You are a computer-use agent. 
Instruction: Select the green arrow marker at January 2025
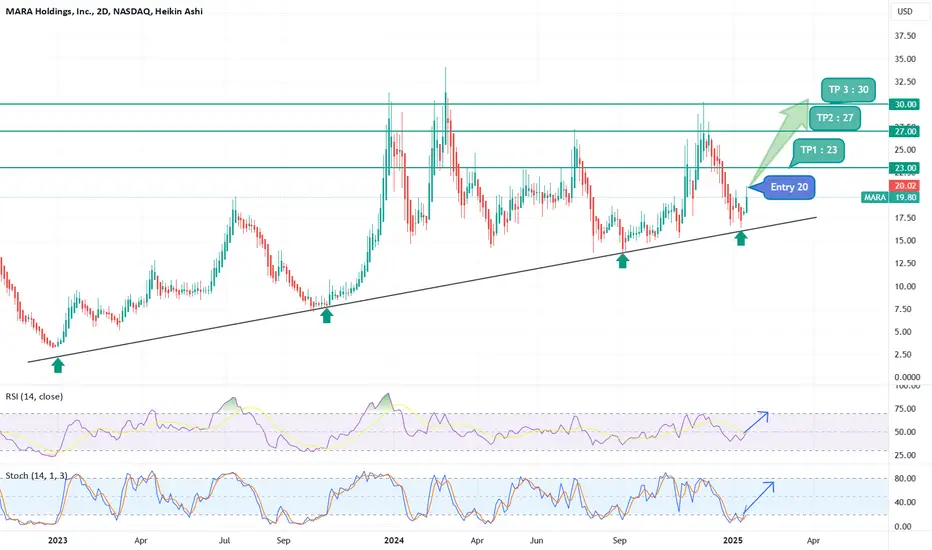tap(741, 238)
